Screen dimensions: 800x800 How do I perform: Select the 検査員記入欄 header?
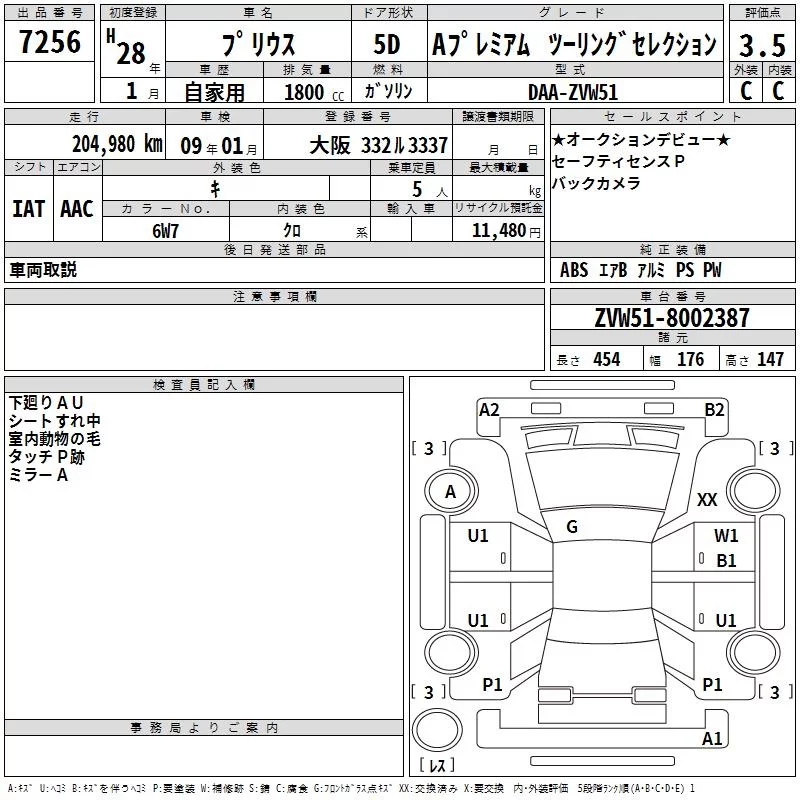pos(204,385)
